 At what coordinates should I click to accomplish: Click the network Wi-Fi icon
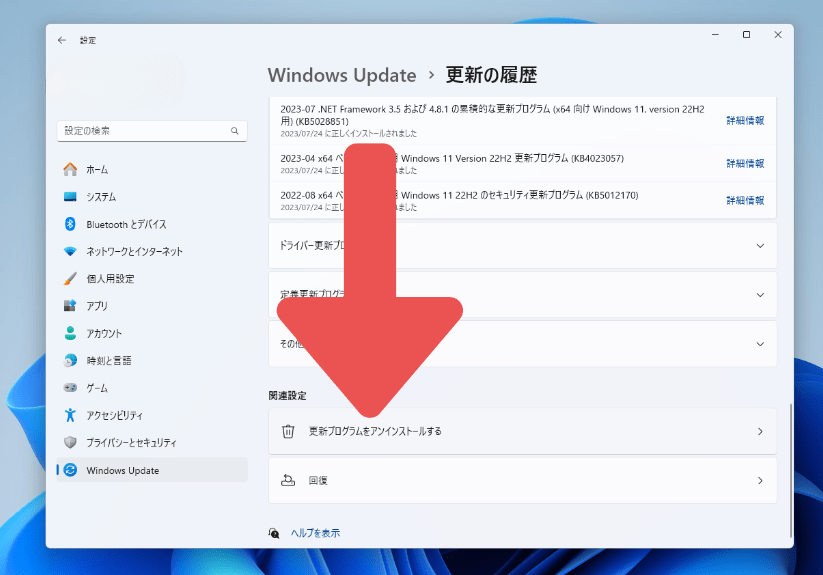tap(70, 251)
